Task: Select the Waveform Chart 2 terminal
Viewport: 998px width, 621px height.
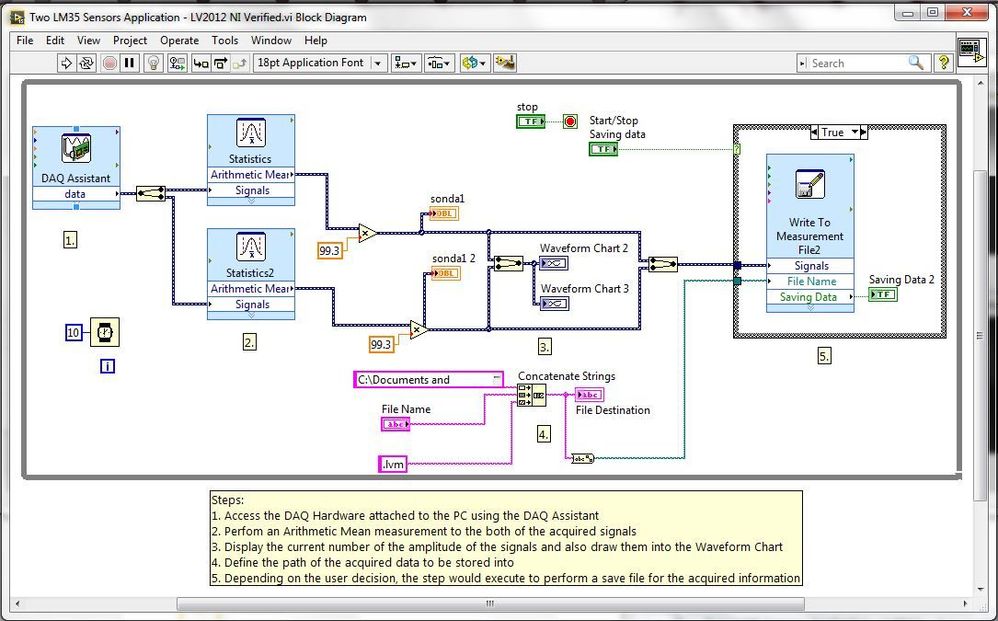Action: 554,263
